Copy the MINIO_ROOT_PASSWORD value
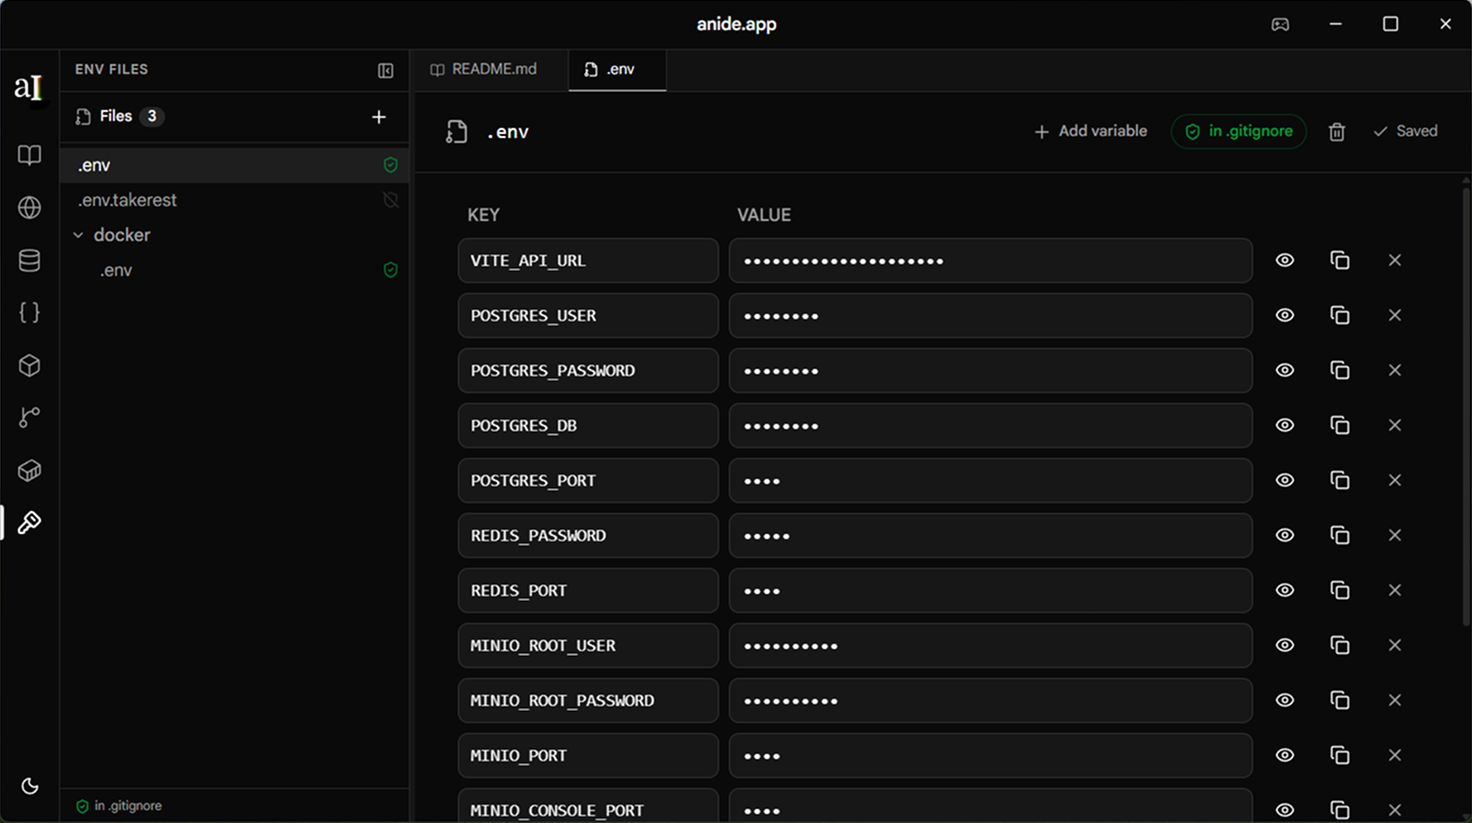This screenshot has width=1472, height=823. 1340,700
